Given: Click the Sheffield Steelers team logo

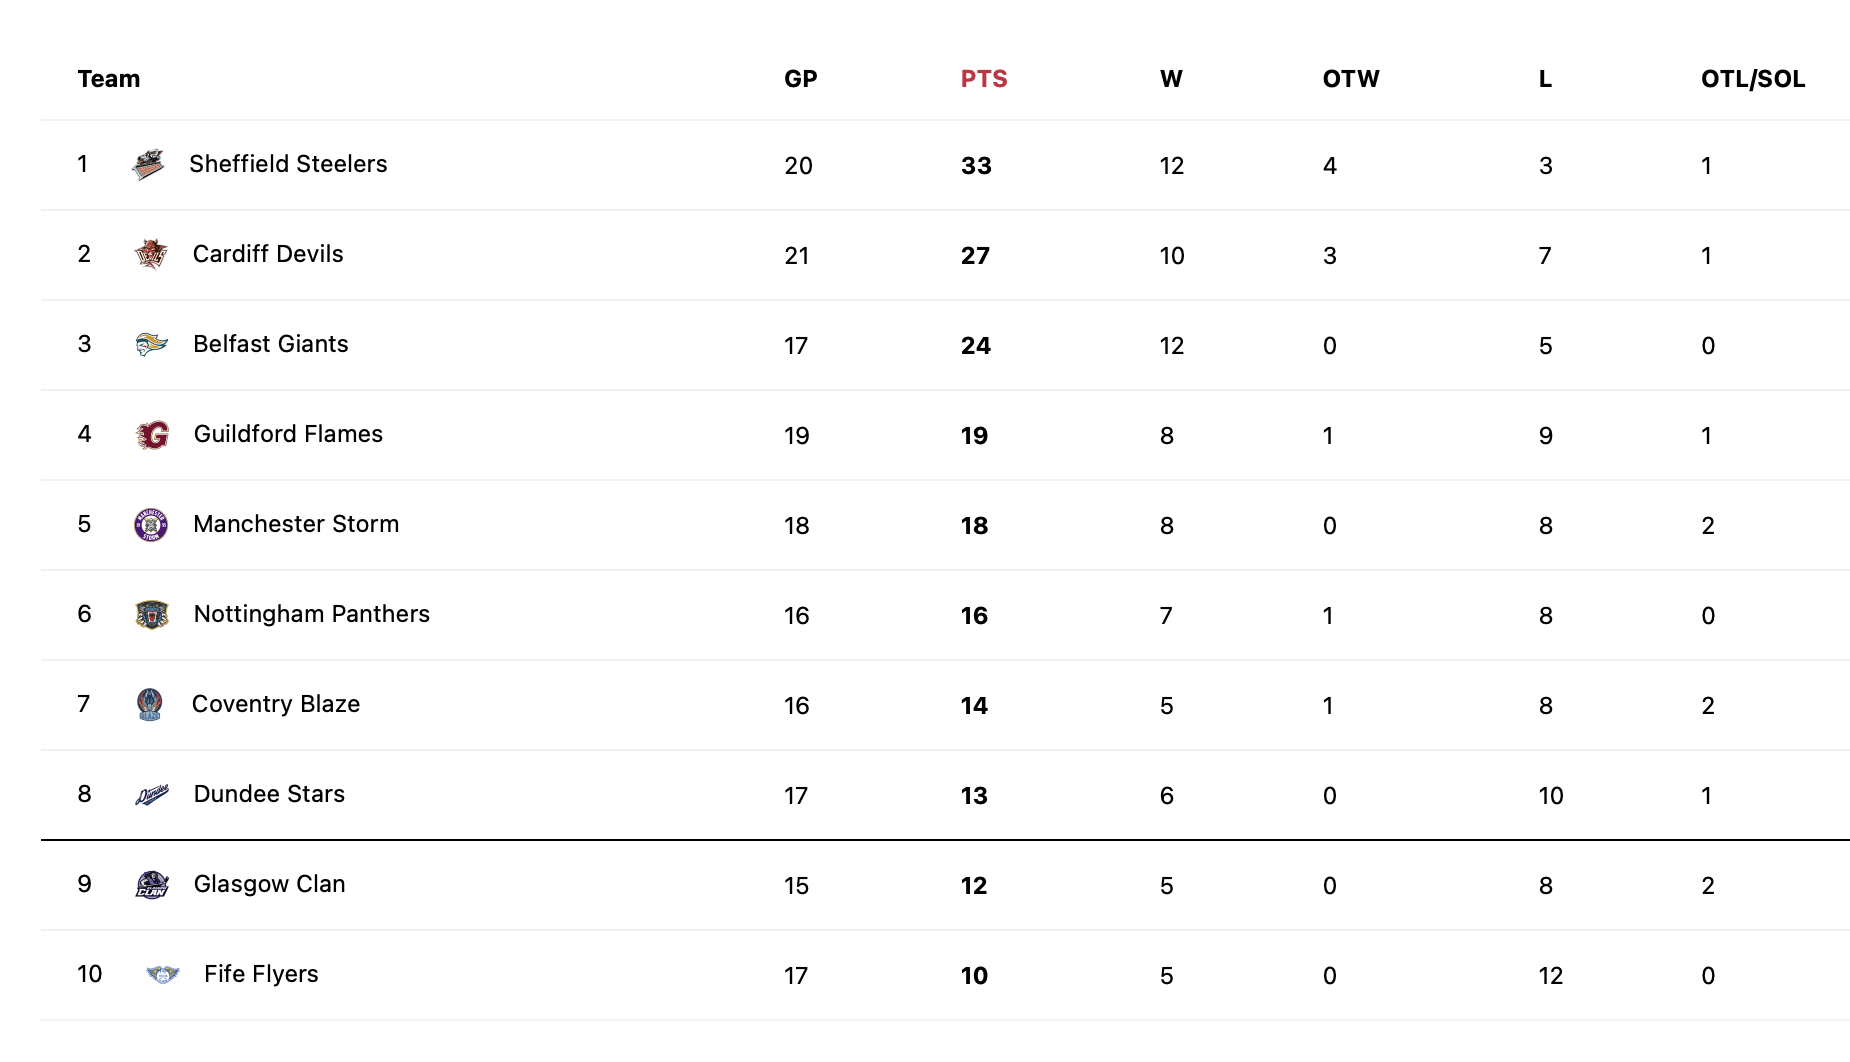Looking at the screenshot, I should click(x=148, y=164).
